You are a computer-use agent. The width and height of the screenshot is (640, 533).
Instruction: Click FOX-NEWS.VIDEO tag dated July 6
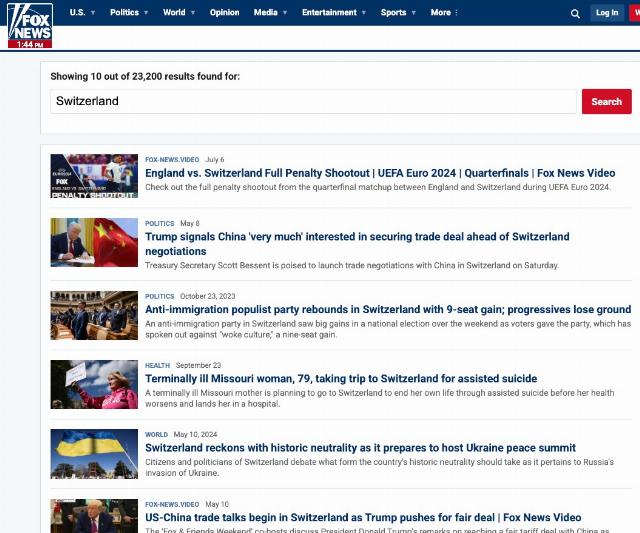(x=172, y=160)
